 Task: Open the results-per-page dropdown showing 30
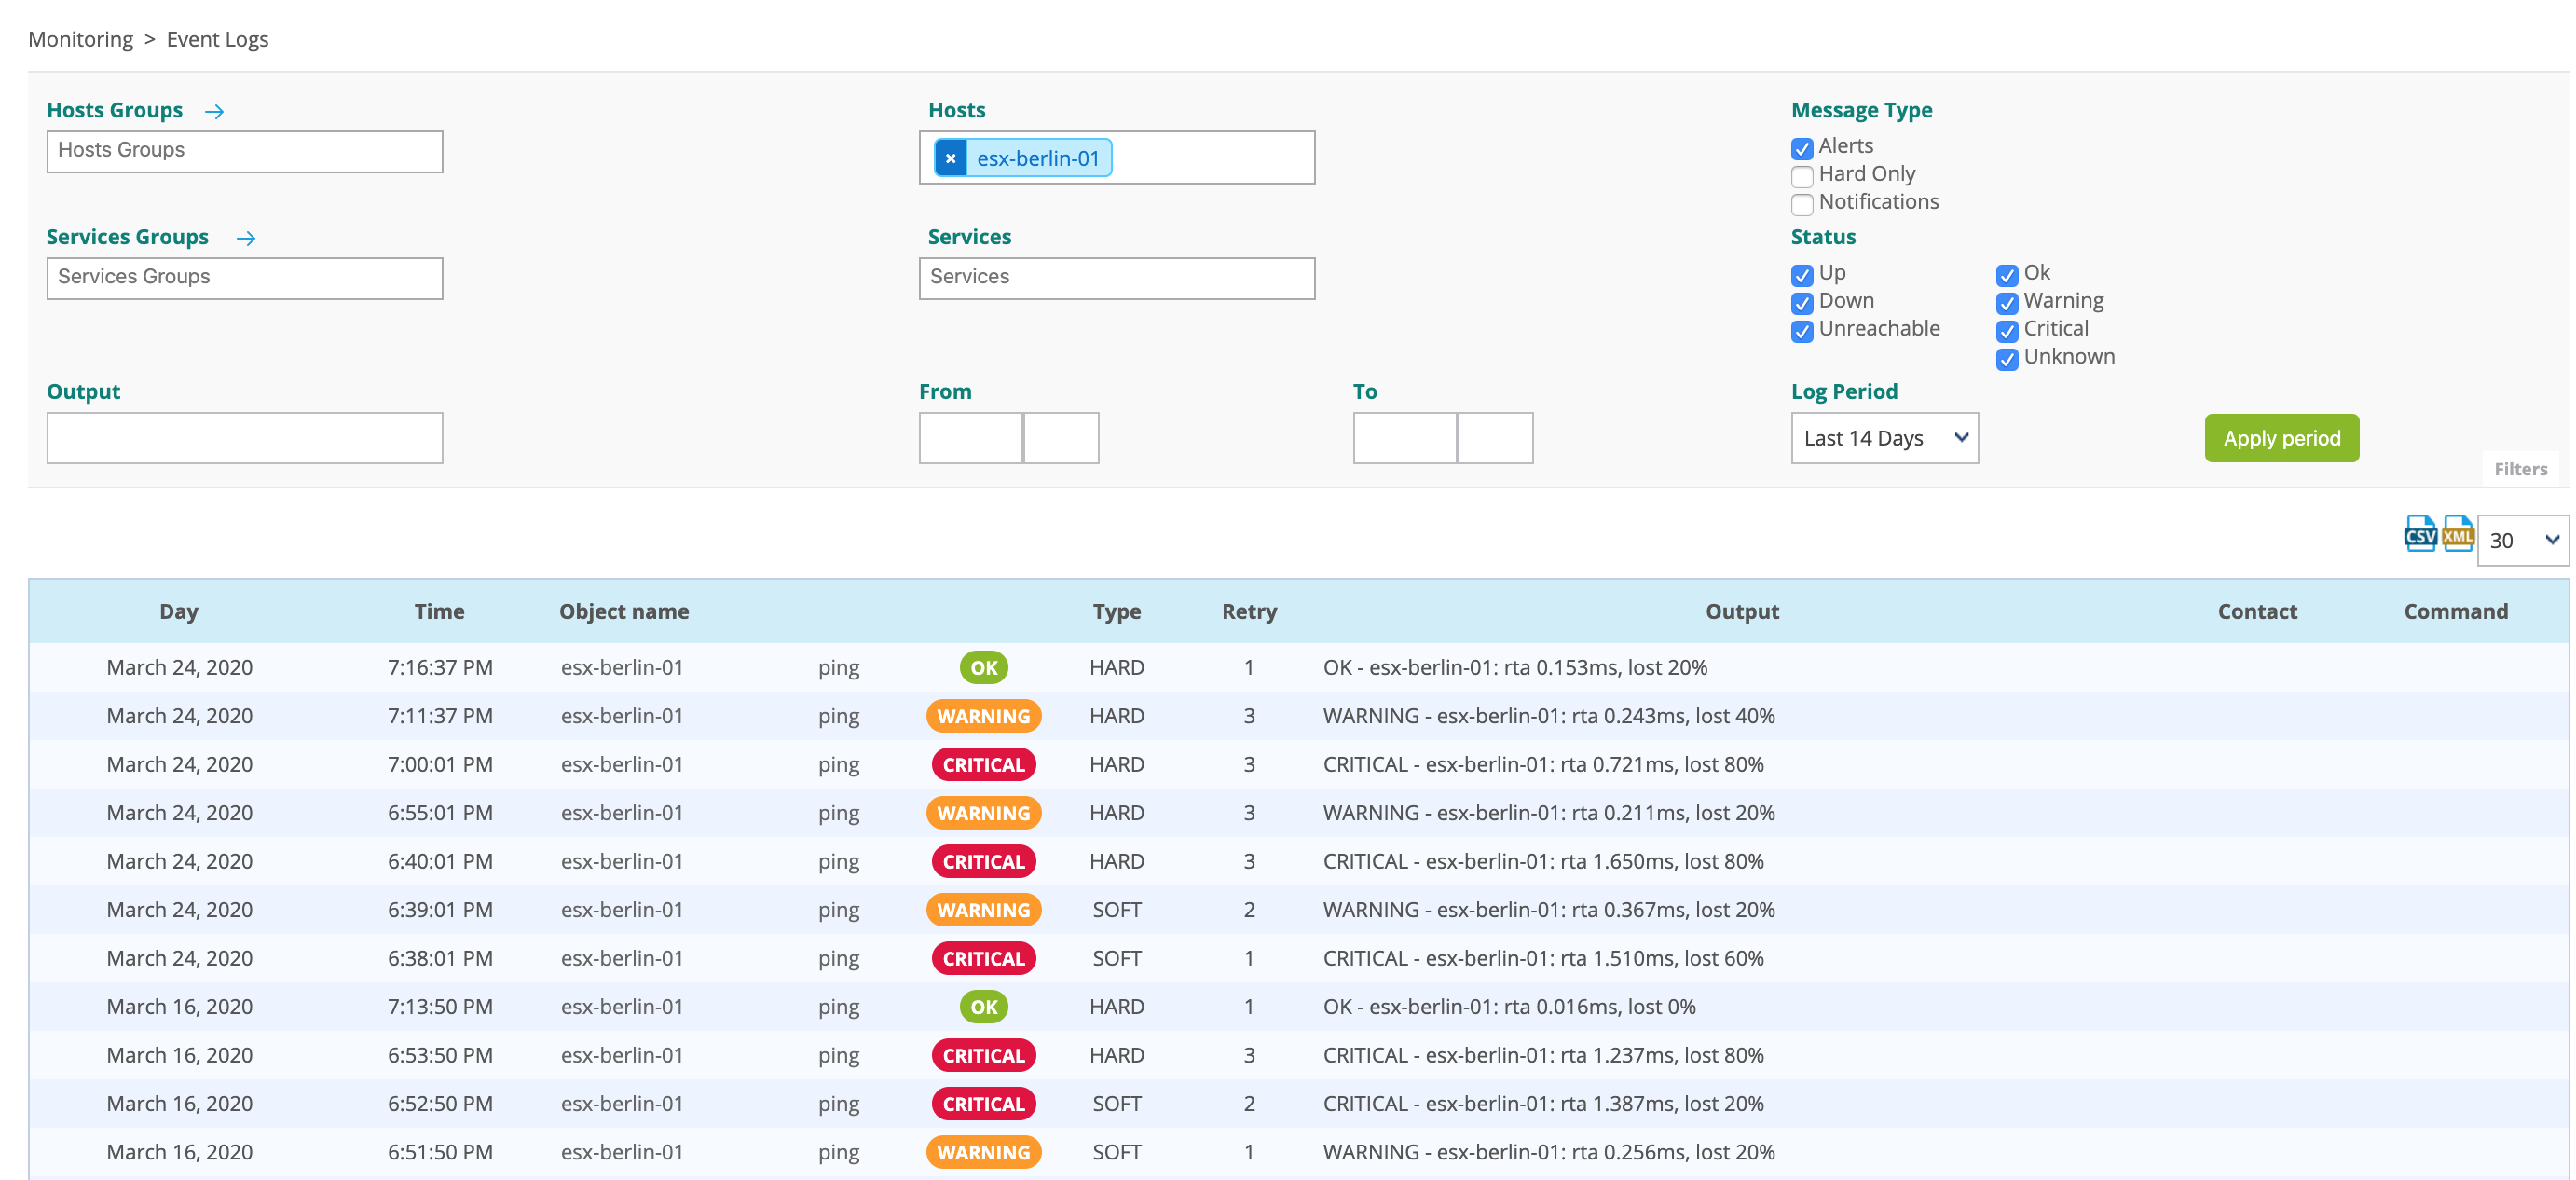(x=2522, y=541)
